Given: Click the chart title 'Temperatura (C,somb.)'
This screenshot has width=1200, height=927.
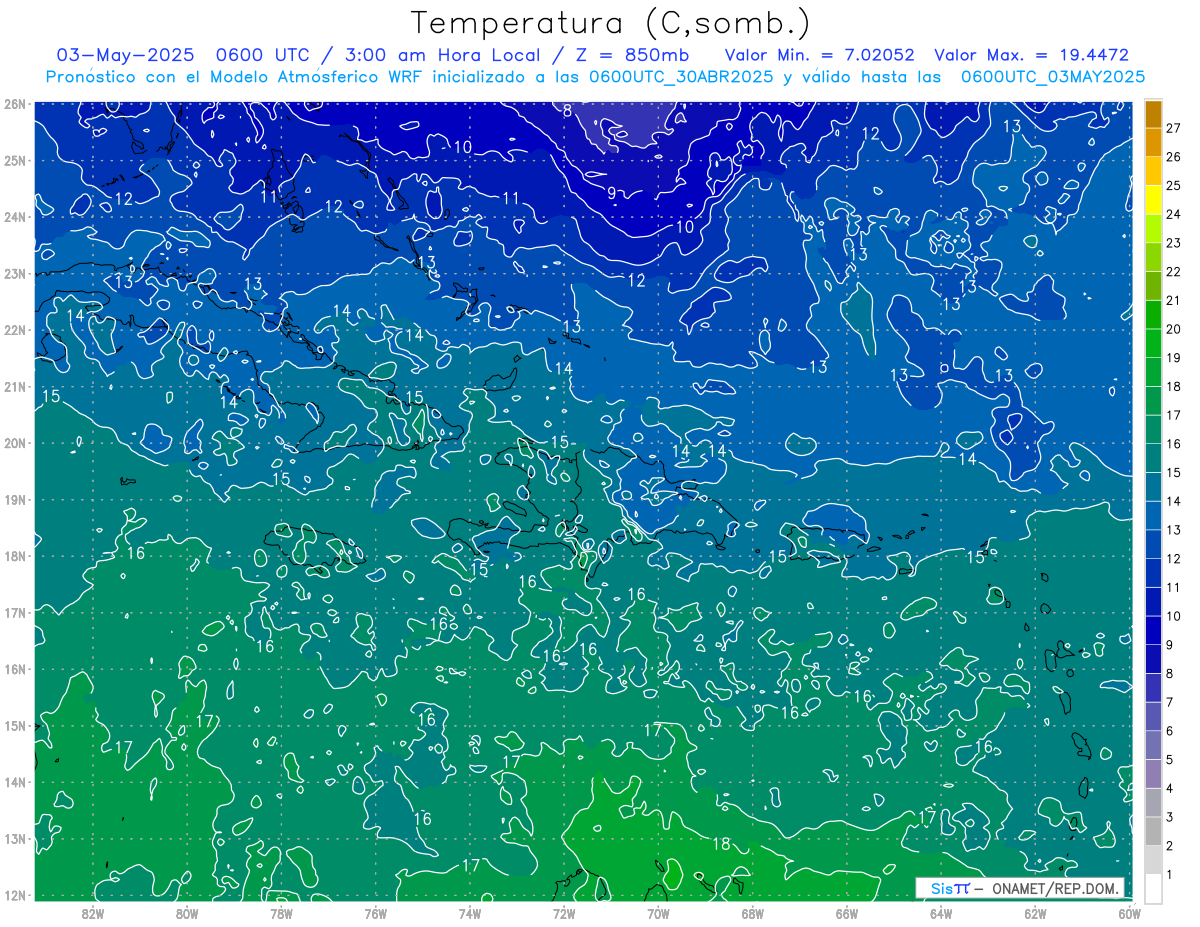Looking at the screenshot, I should point(611,22).
